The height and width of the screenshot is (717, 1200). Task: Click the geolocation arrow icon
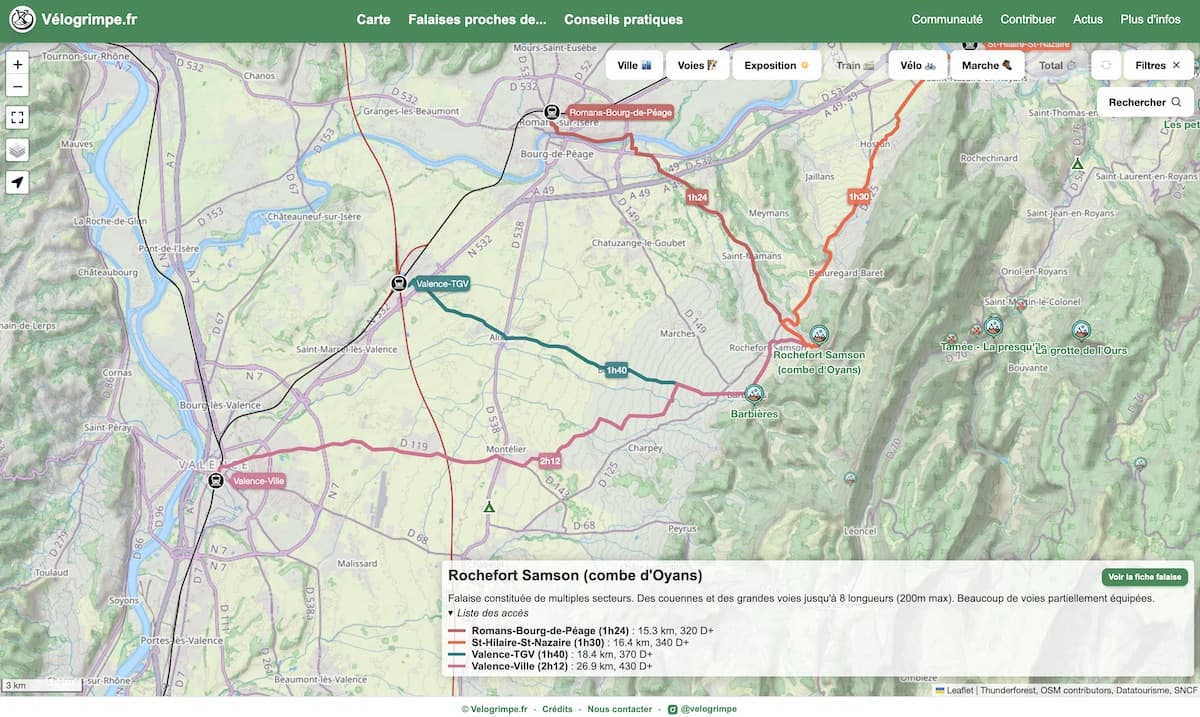tap(15, 182)
